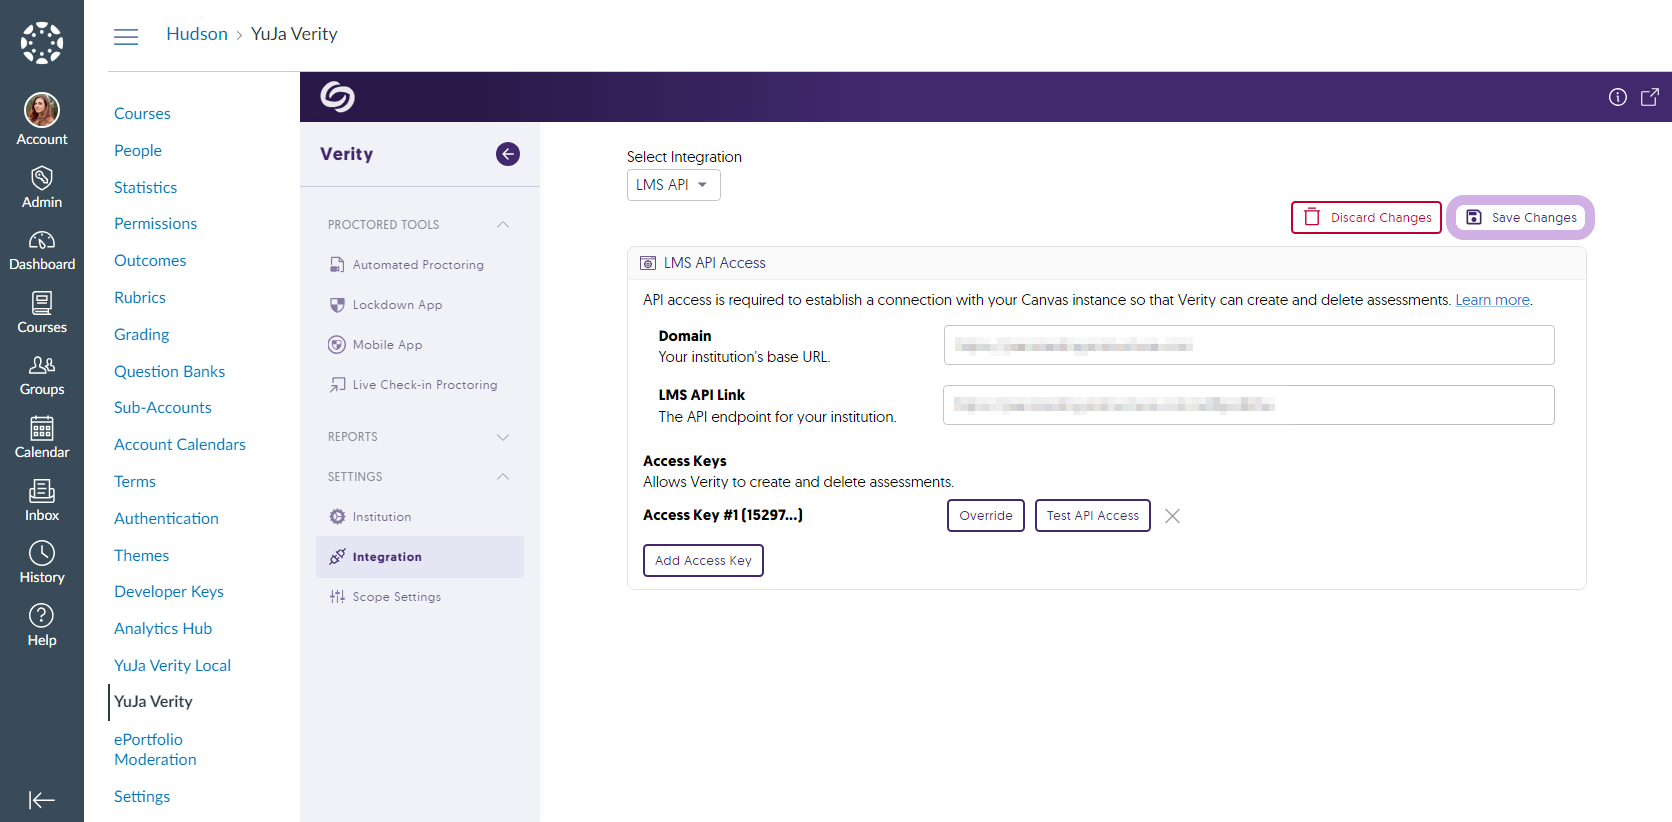This screenshot has height=822, width=1672.
Task: Collapse the global navigation sidebar
Action: coord(42,800)
